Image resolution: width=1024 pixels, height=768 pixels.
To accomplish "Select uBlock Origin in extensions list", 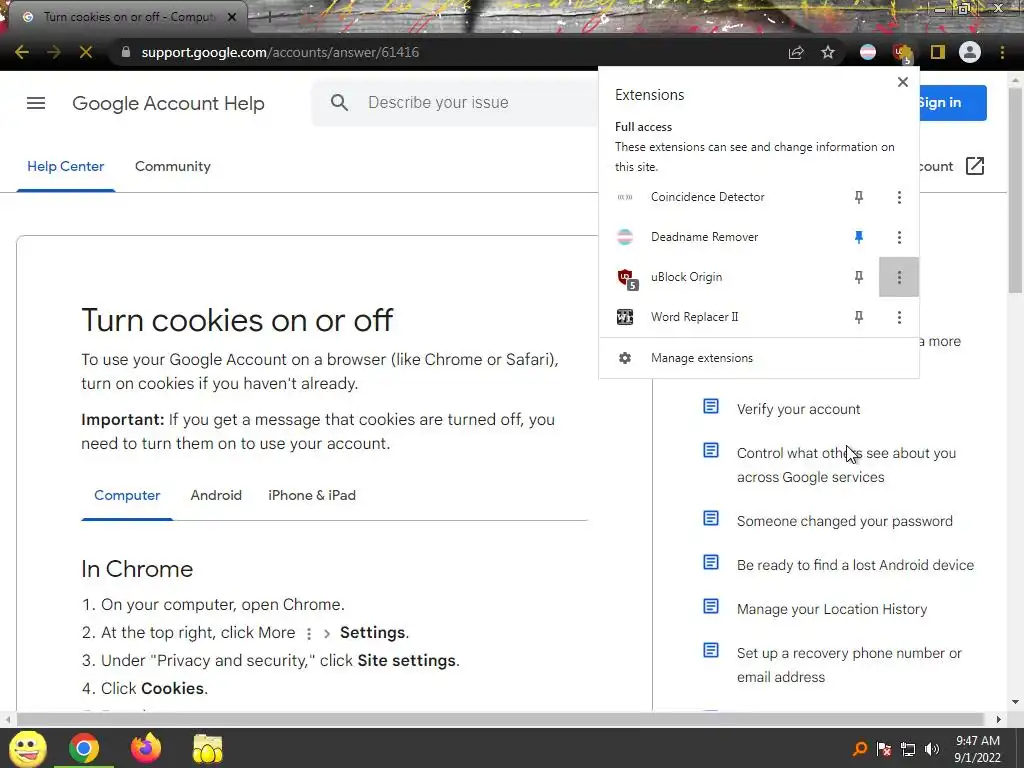I will click(686, 277).
